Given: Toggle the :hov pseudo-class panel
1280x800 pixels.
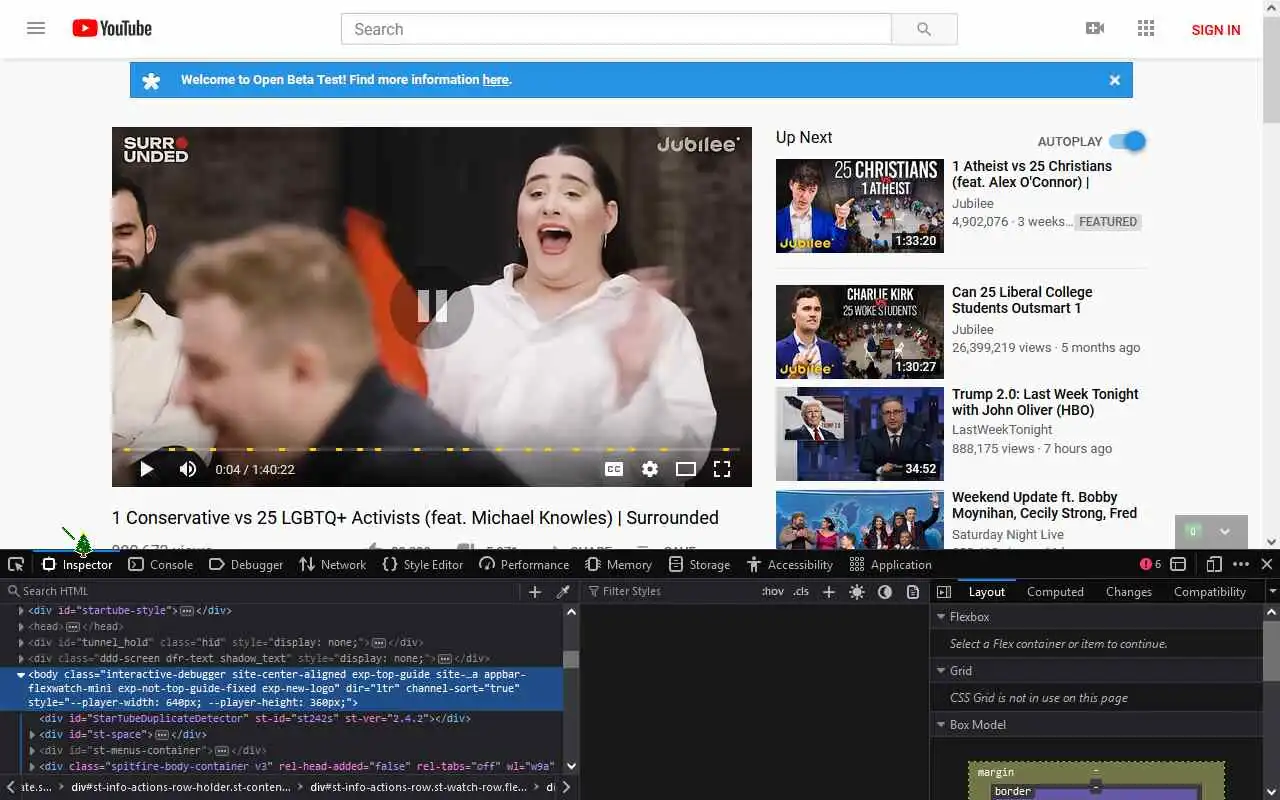Looking at the screenshot, I should pos(773,592).
